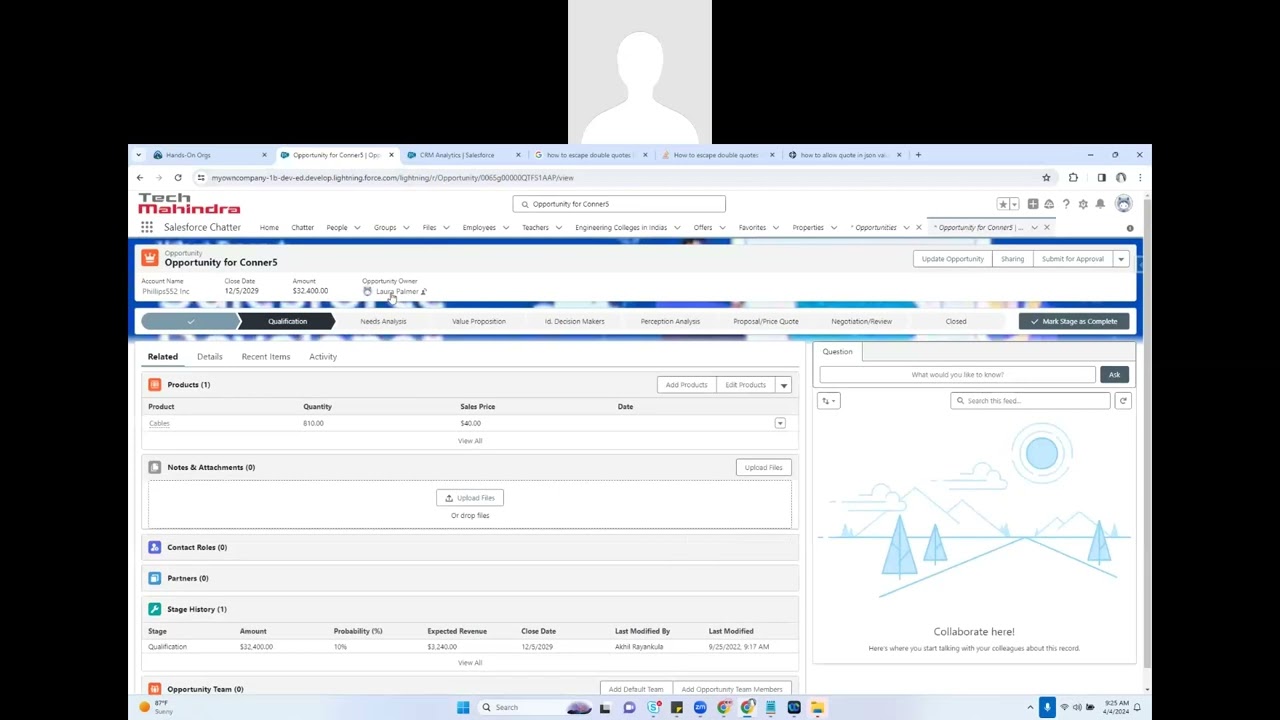This screenshot has height=720, width=1280.
Task: Open the Chatter navigation item
Action: [x=302, y=228]
